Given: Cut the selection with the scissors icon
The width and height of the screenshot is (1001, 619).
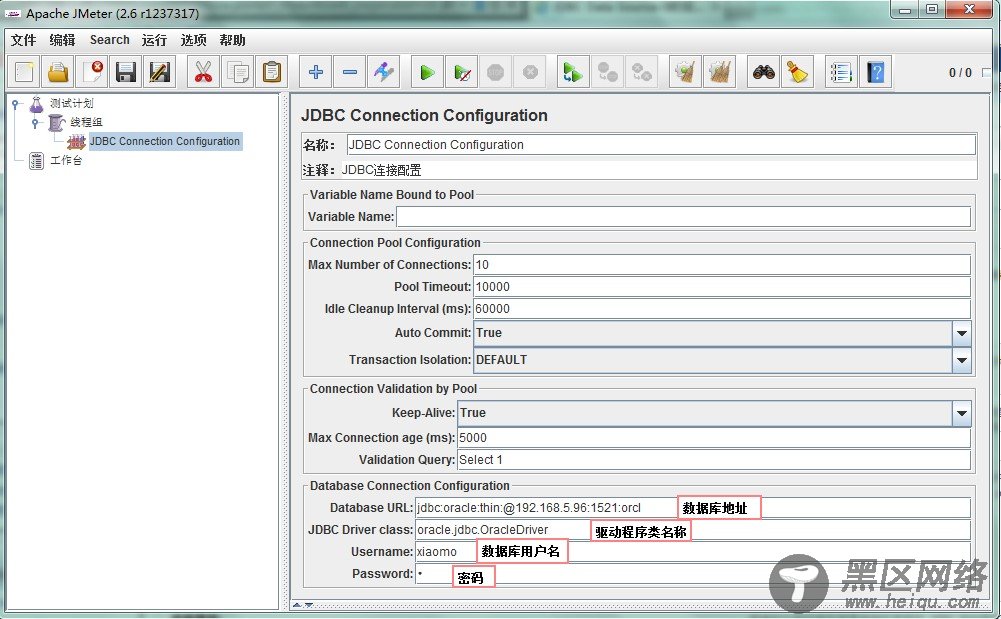Looking at the screenshot, I should pyautogui.click(x=204, y=71).
